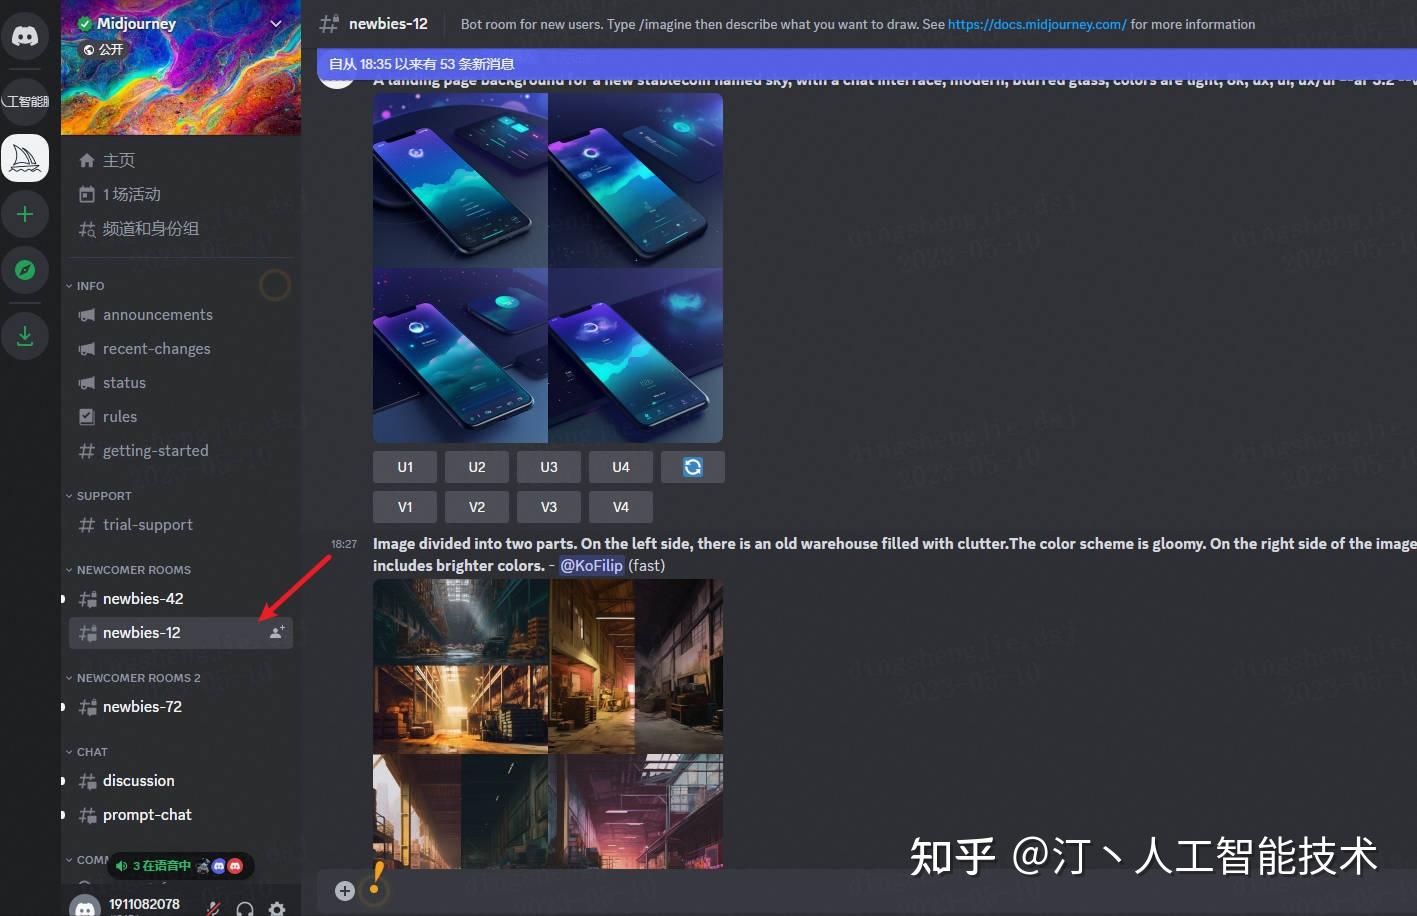Click the download apps icon in server list
This screenshot has height=916, width=1417.
point(25,336)
